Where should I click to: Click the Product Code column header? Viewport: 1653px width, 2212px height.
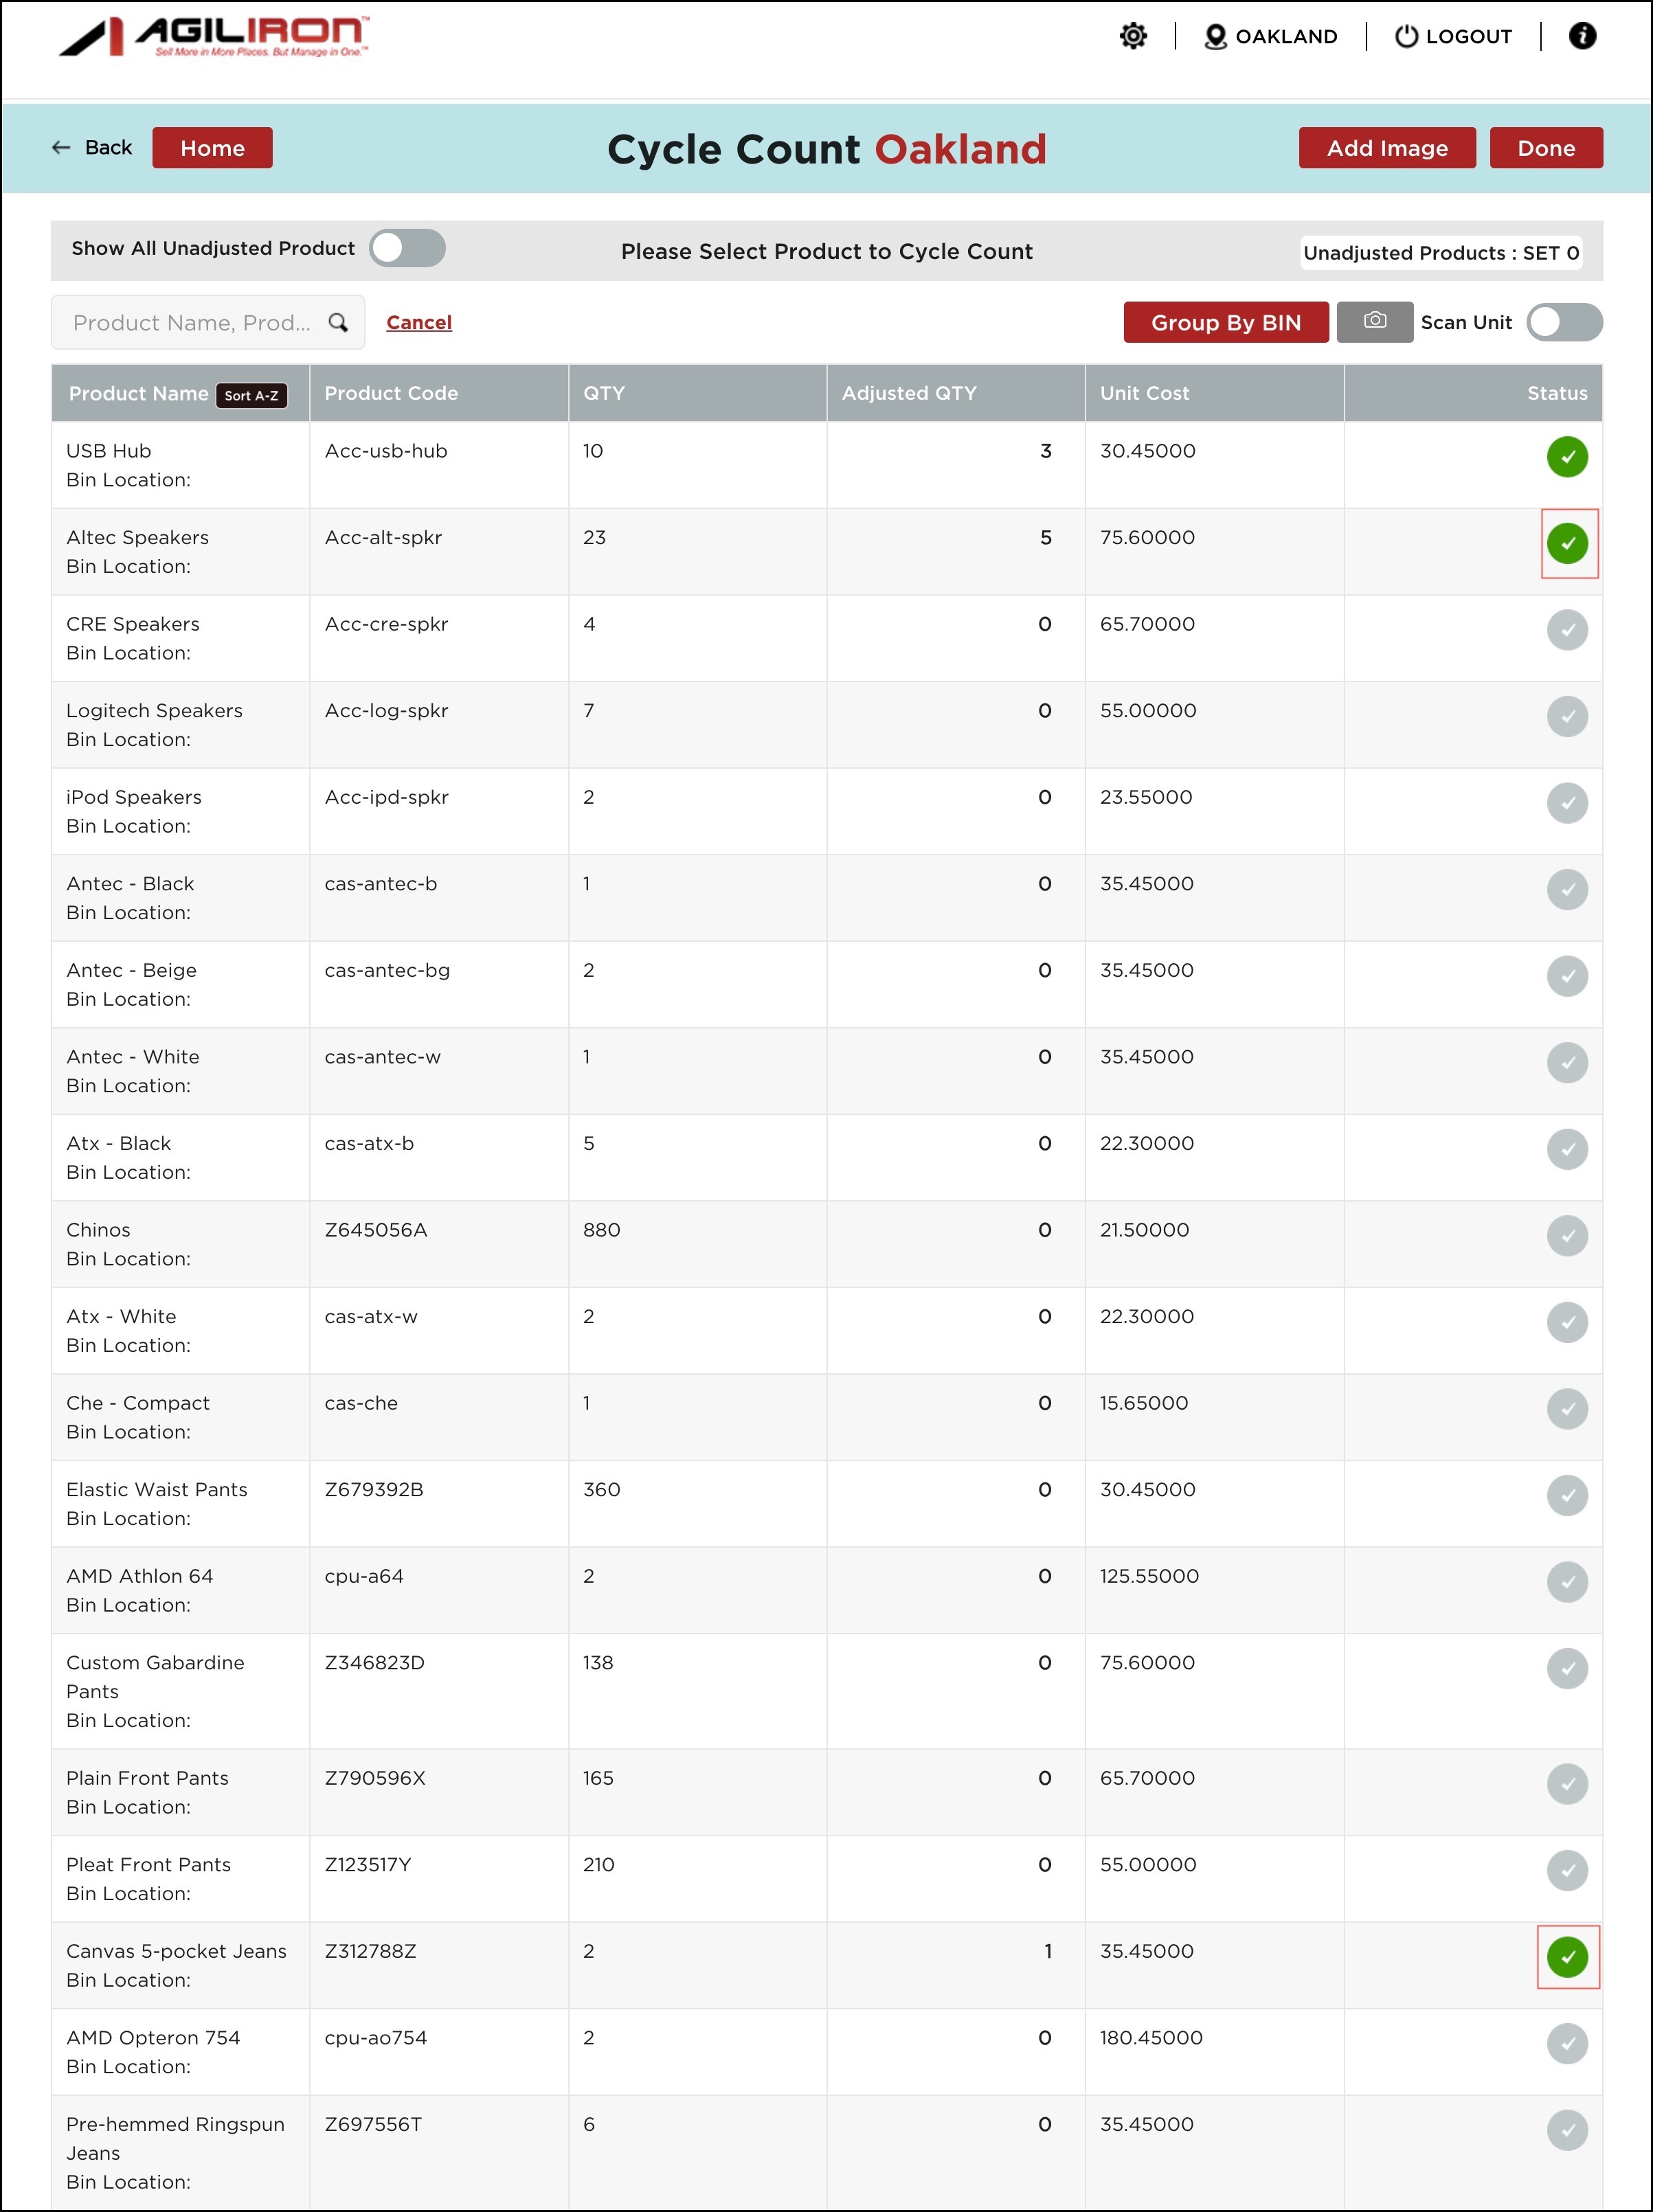click(x=391, y=393)
